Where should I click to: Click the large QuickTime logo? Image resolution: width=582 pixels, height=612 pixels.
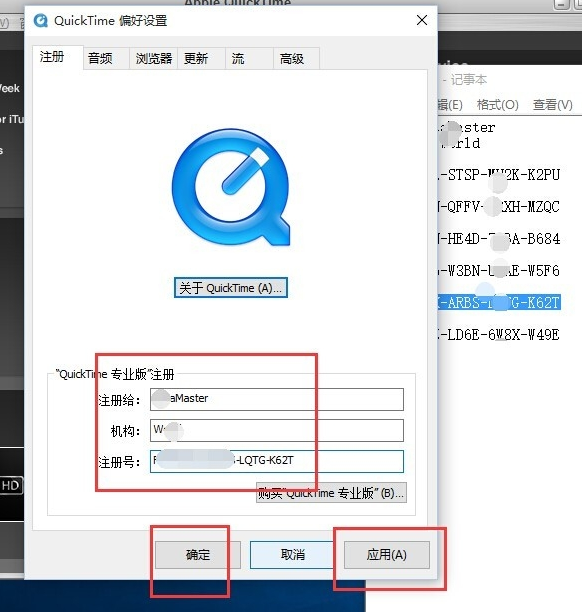231,187
